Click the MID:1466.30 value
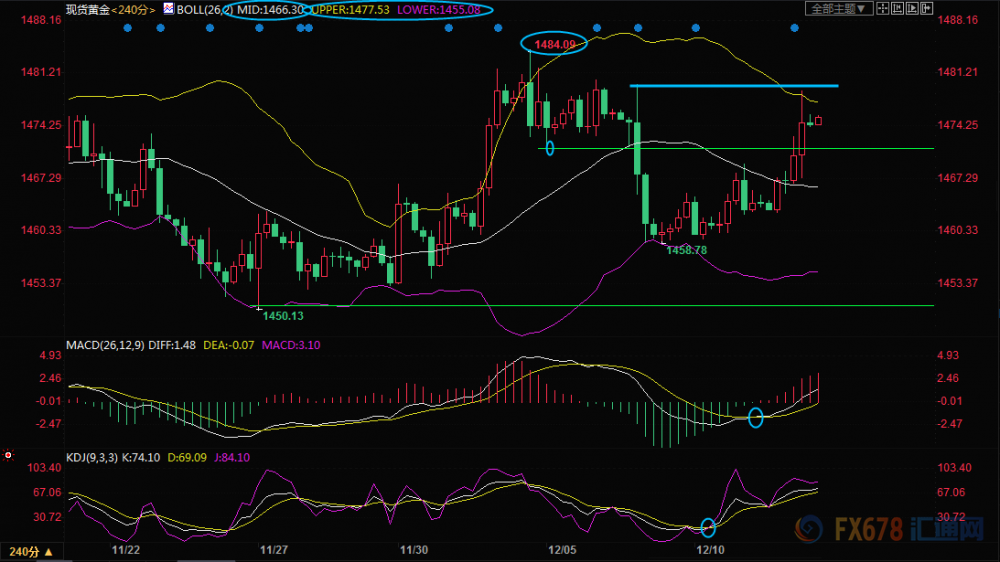 tap(270, 10)
